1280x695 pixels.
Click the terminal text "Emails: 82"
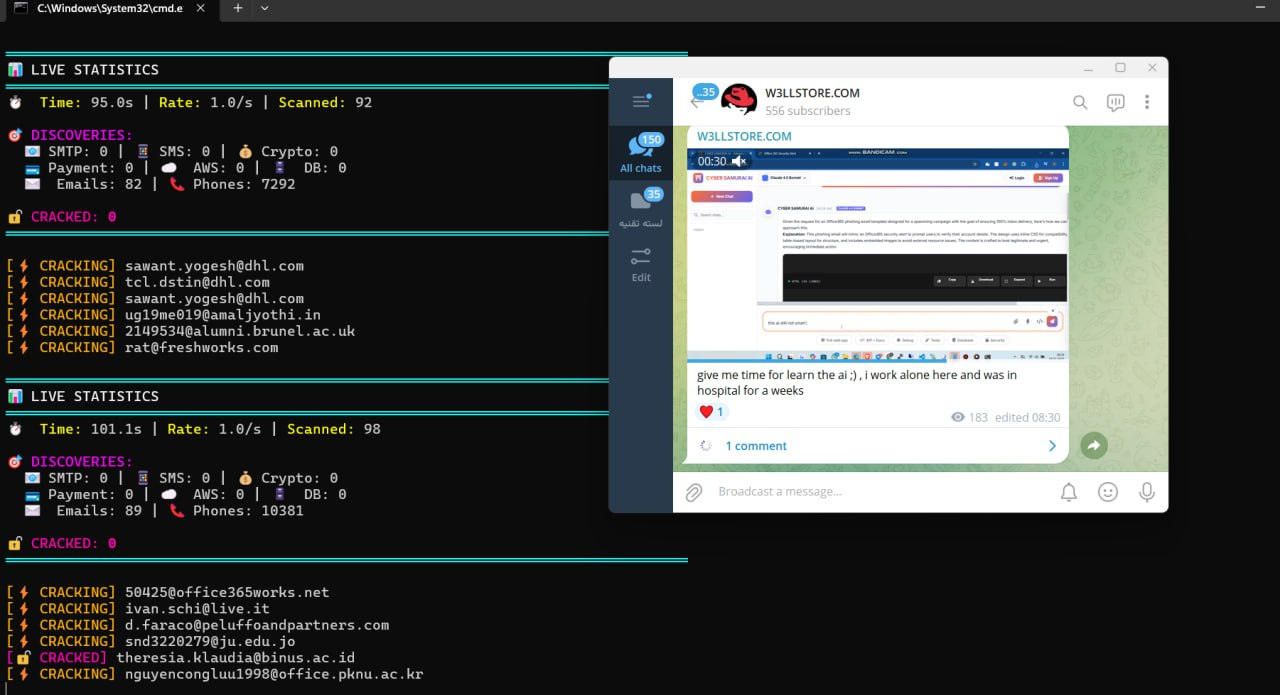(99, 184)
